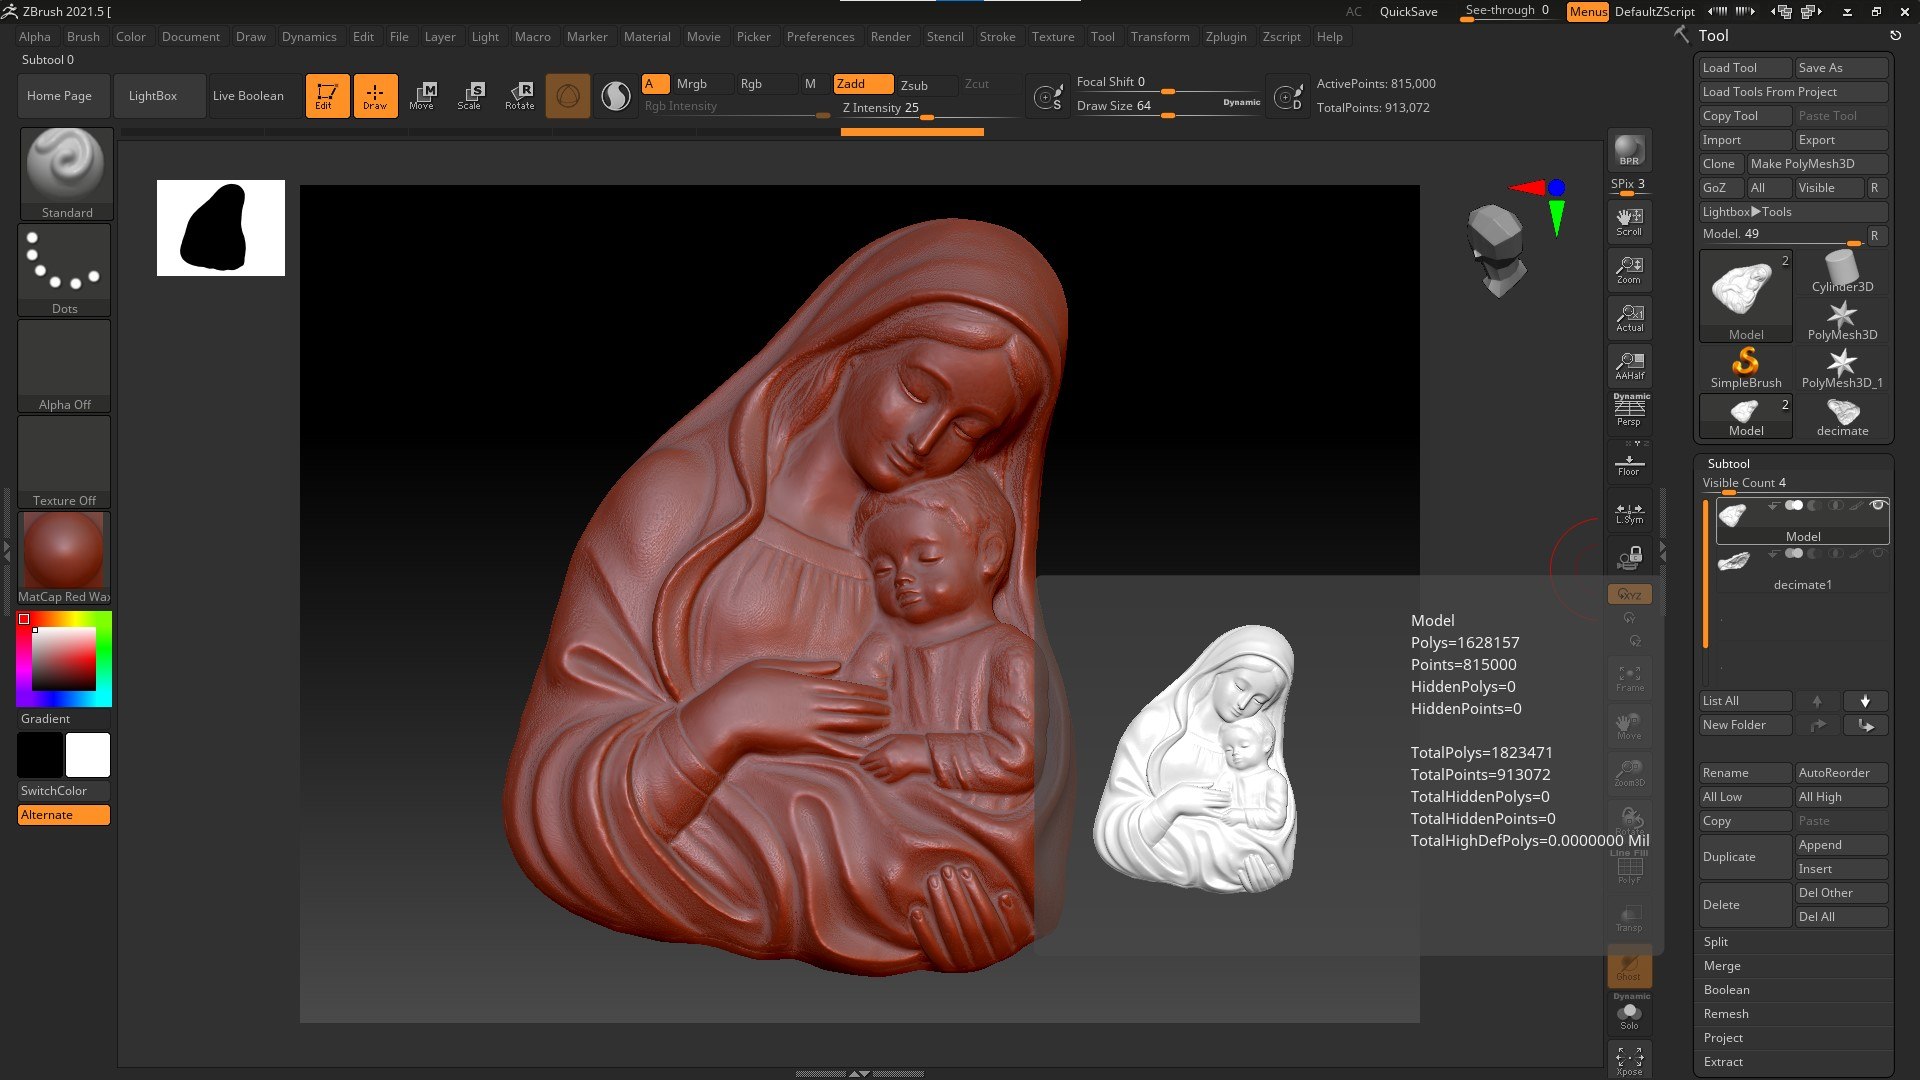Toggle visibility eye of Model subtool
1920x1080 pixels.
pyautogui.click(x=1877, y=506)
